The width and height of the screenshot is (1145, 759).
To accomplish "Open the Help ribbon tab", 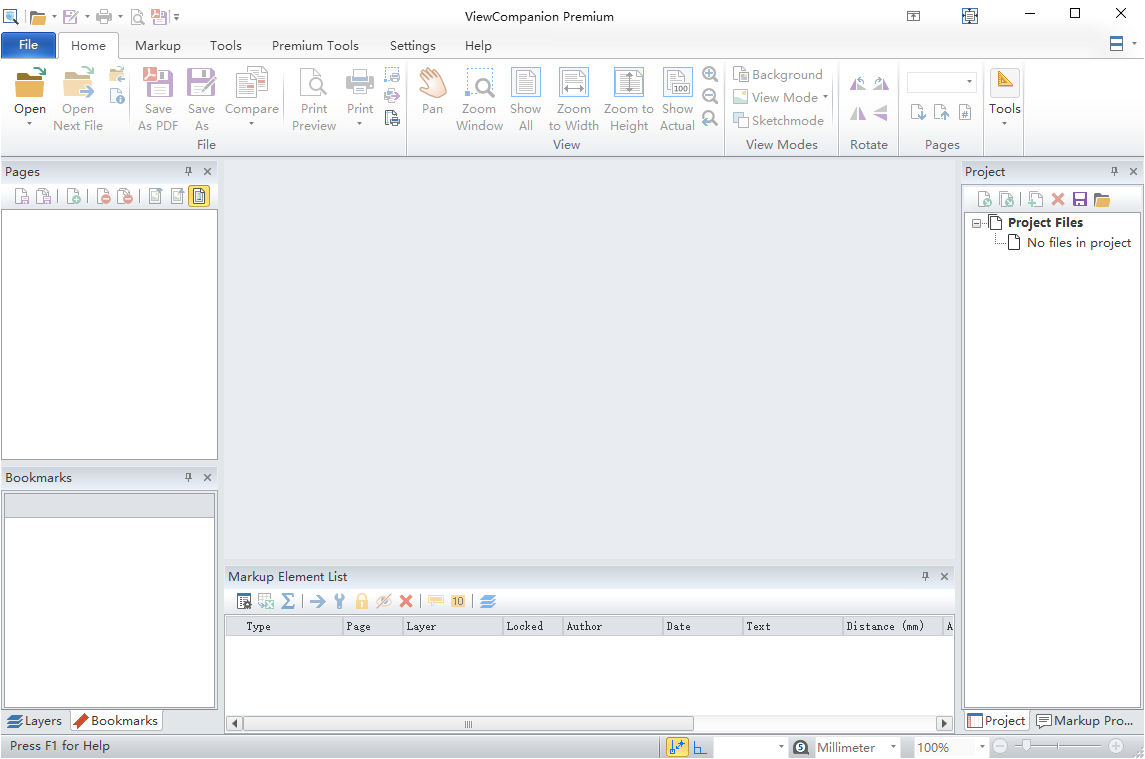I will 478,45.
